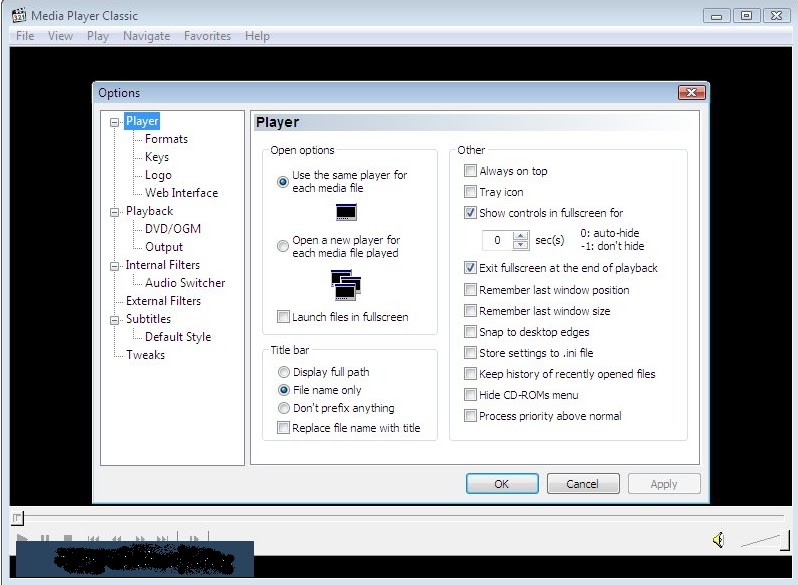Maximize the Media Player Classic window
The width and height of the screenshot is (798, 585).
pyautogui.click(x=746, y=16)
